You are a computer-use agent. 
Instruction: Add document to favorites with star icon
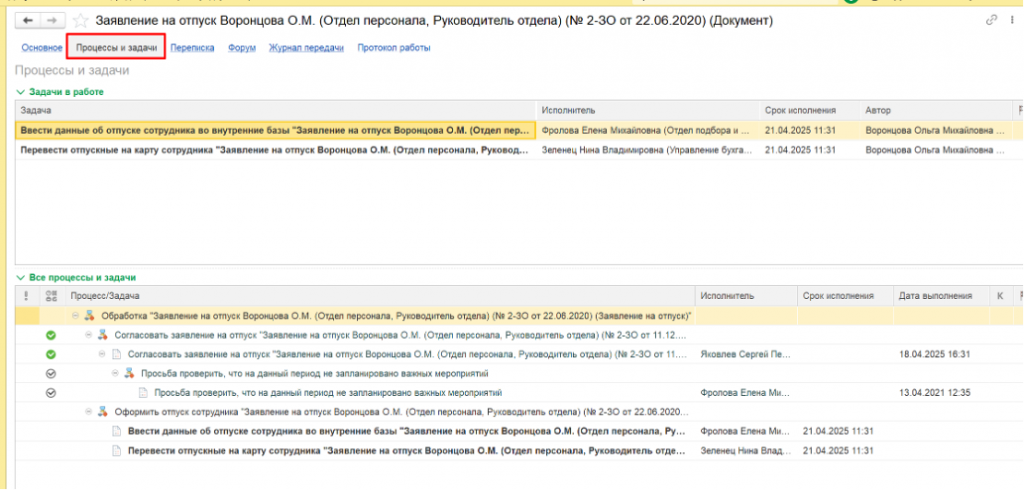point(80,20)
